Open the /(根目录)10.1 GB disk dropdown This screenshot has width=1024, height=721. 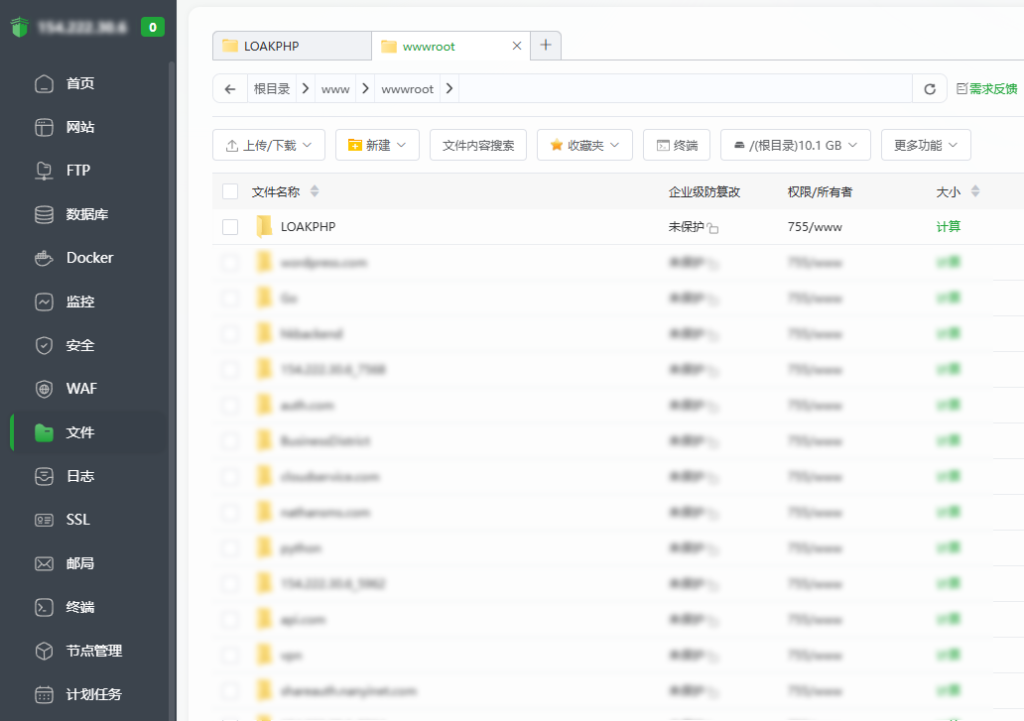[795, 145]
